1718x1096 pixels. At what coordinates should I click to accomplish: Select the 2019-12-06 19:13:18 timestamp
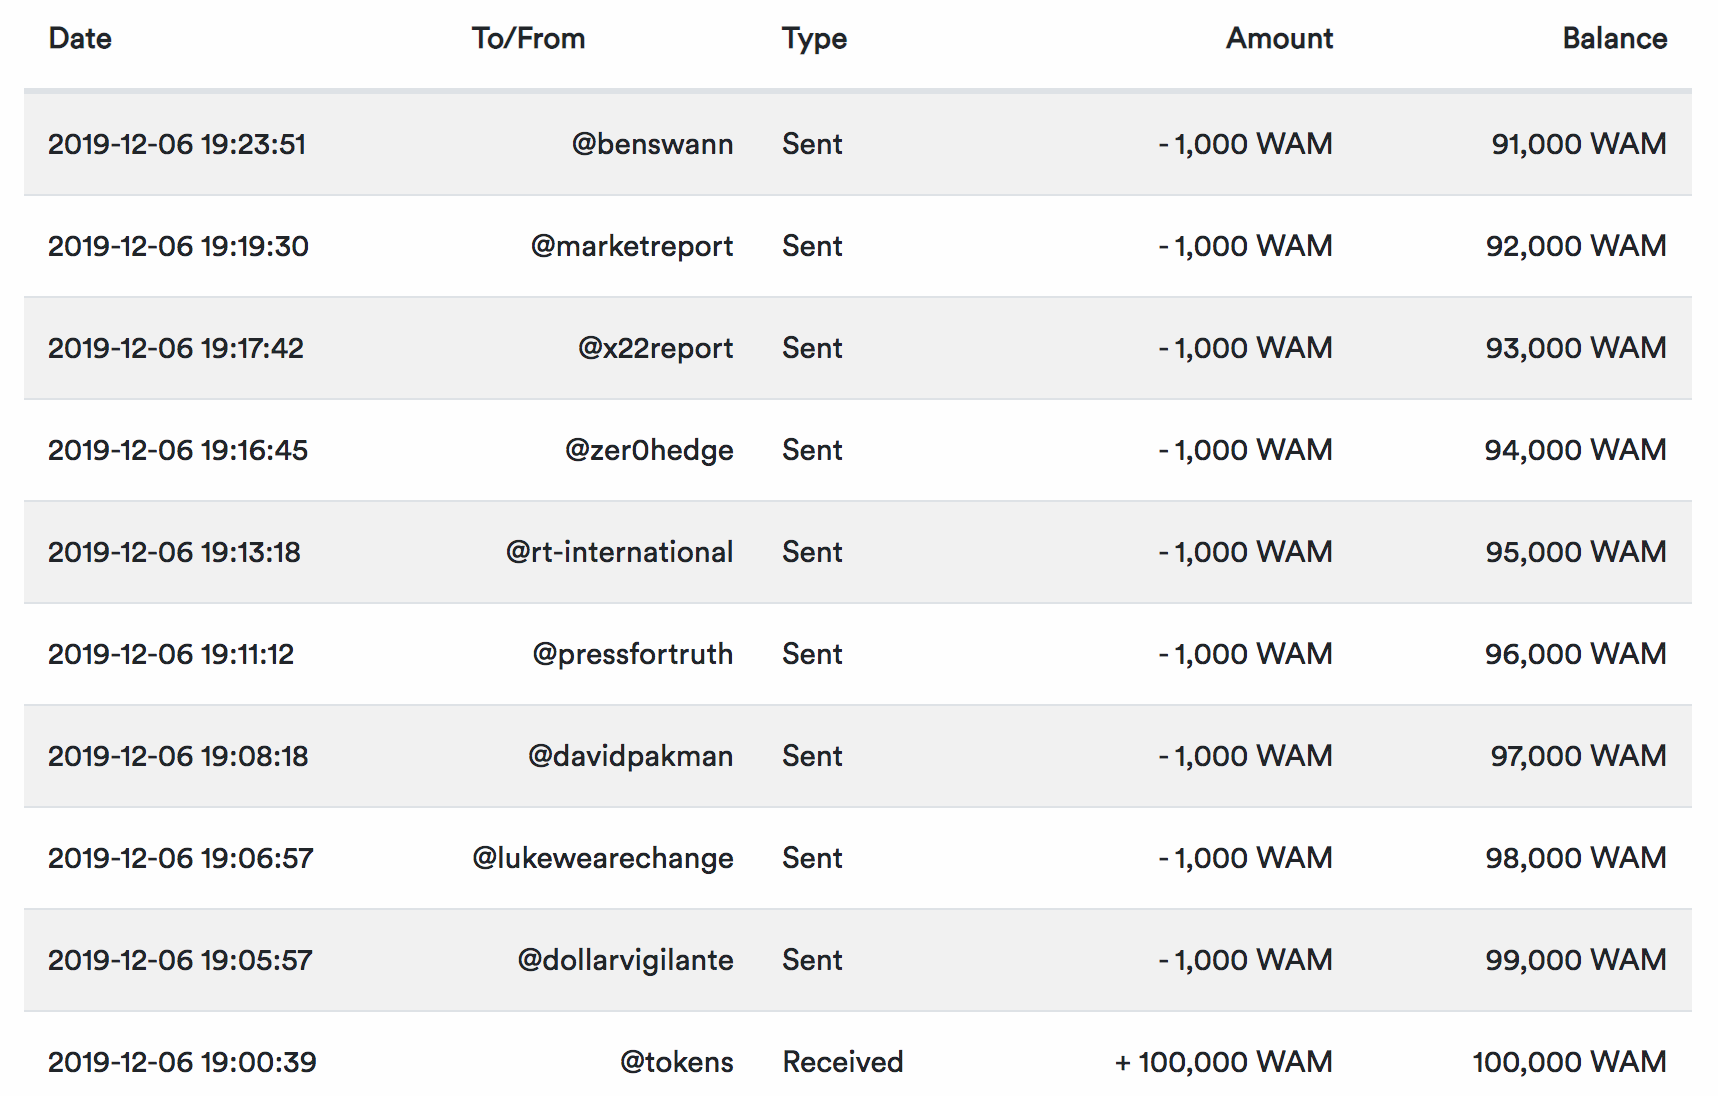[x=174, y=552]
